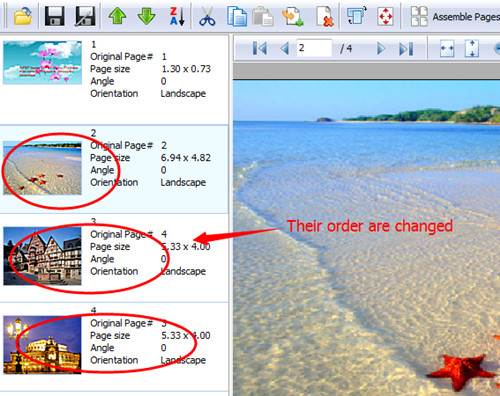
Task: Click the red four-arrow resize icon
Action: [x=385, y=16]
